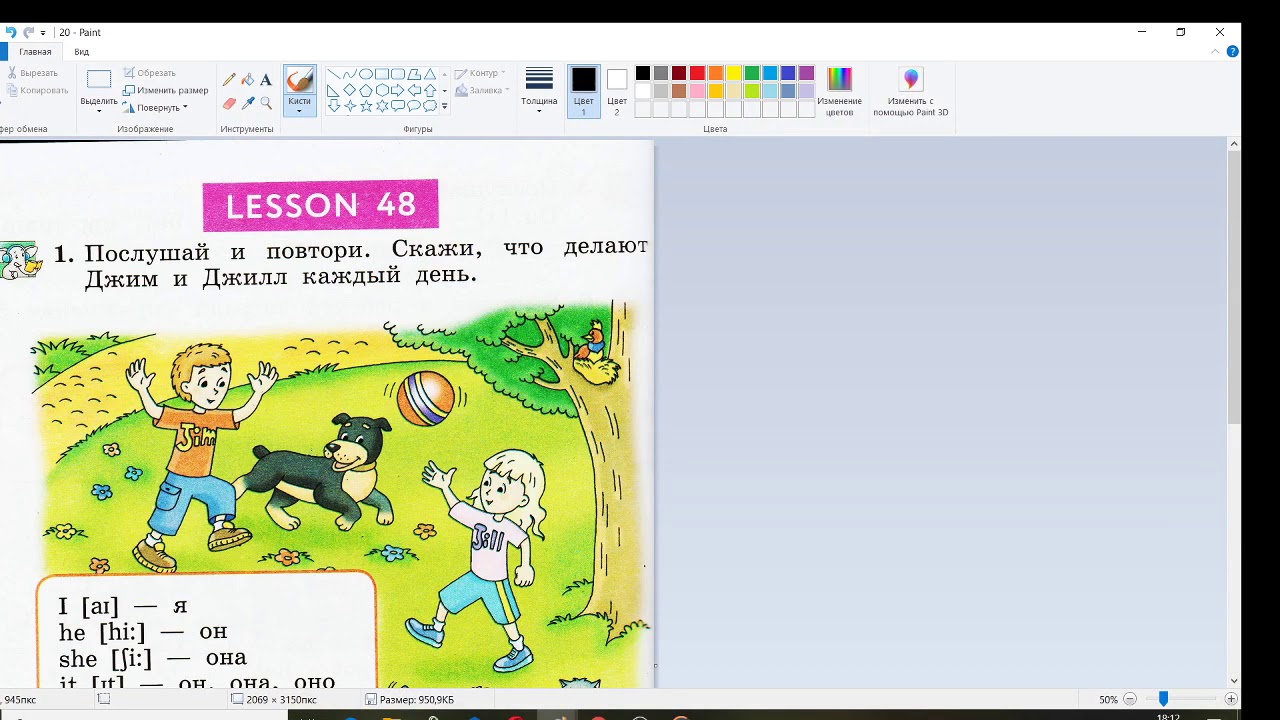Click the Copy (Копировать) icon

tap(12, 90)
